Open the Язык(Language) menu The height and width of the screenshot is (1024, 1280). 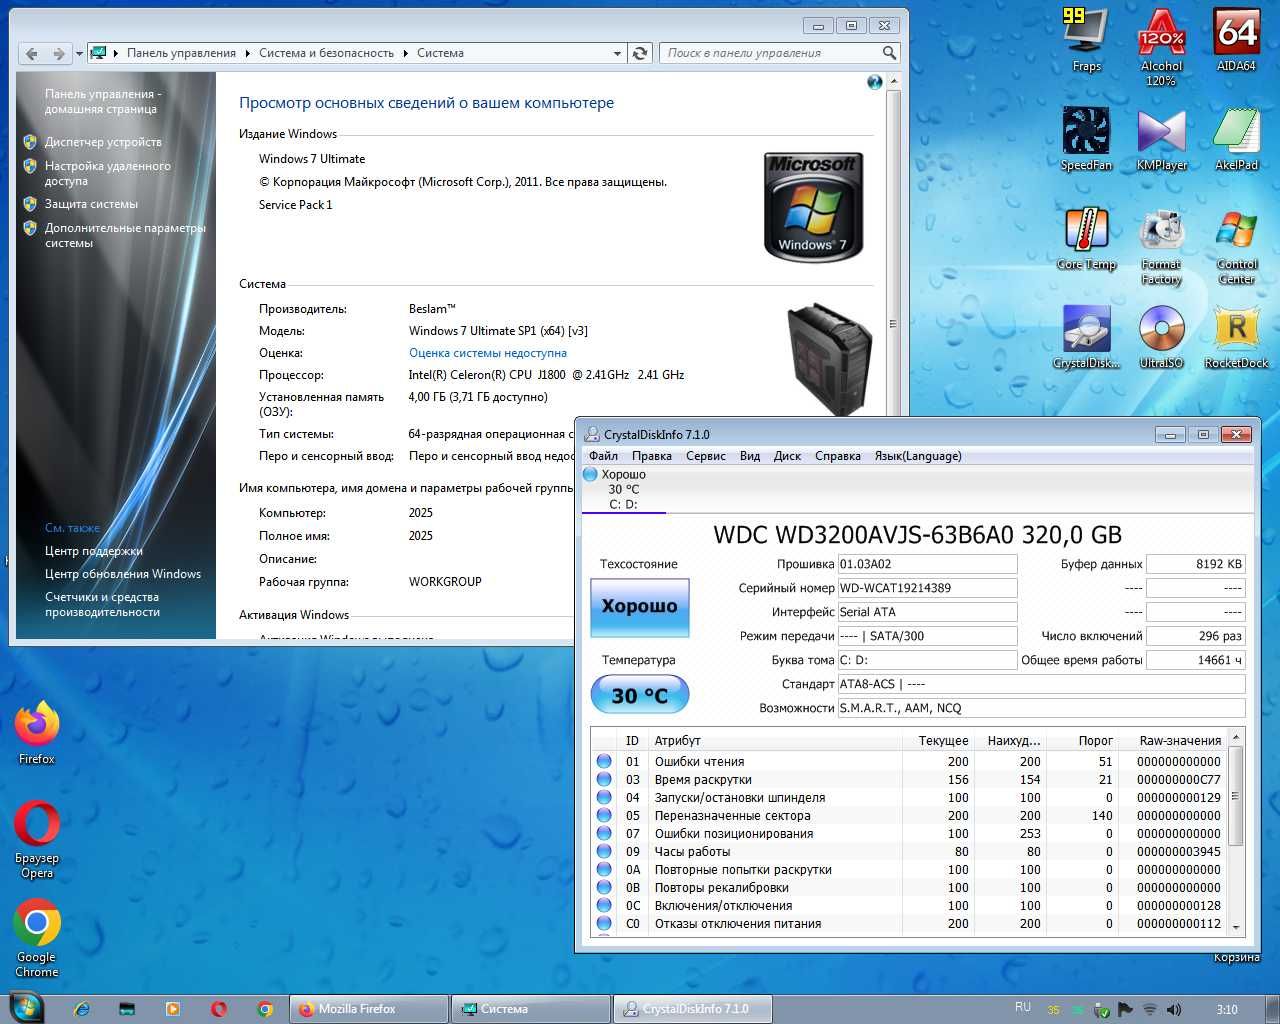[x=918, y=456]
